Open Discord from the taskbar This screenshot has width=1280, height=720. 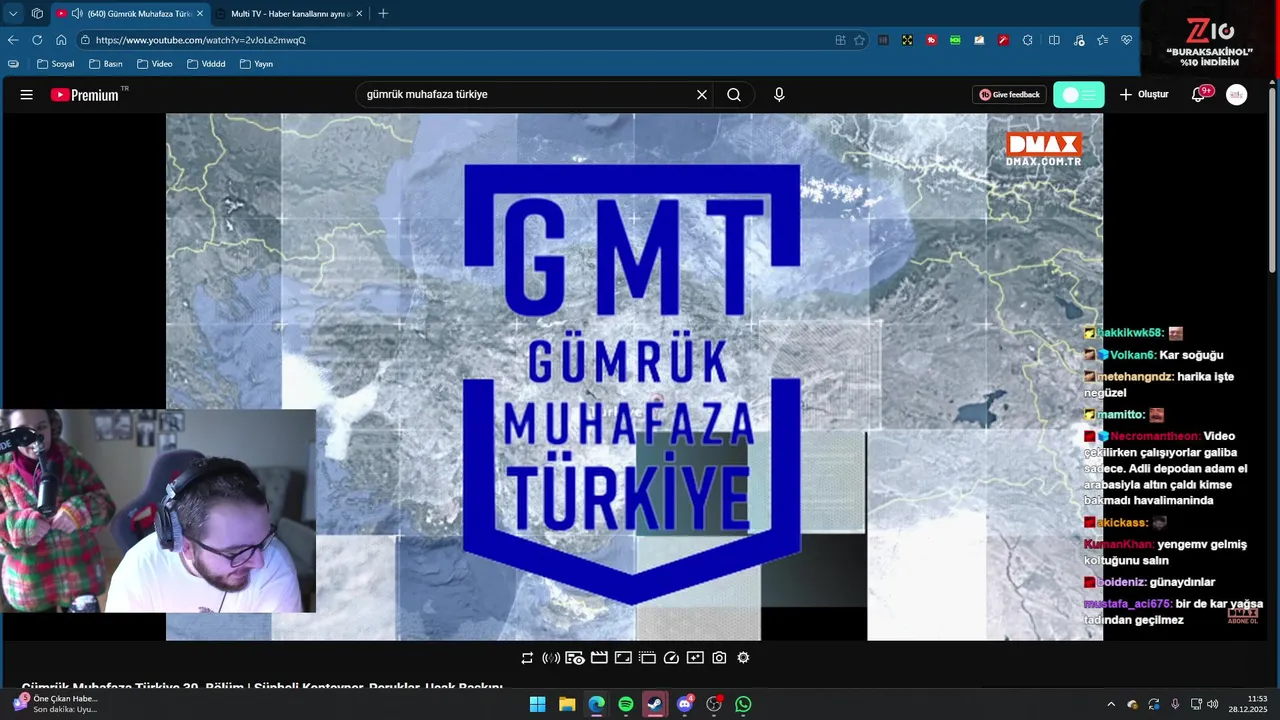(x=685, y=704)
